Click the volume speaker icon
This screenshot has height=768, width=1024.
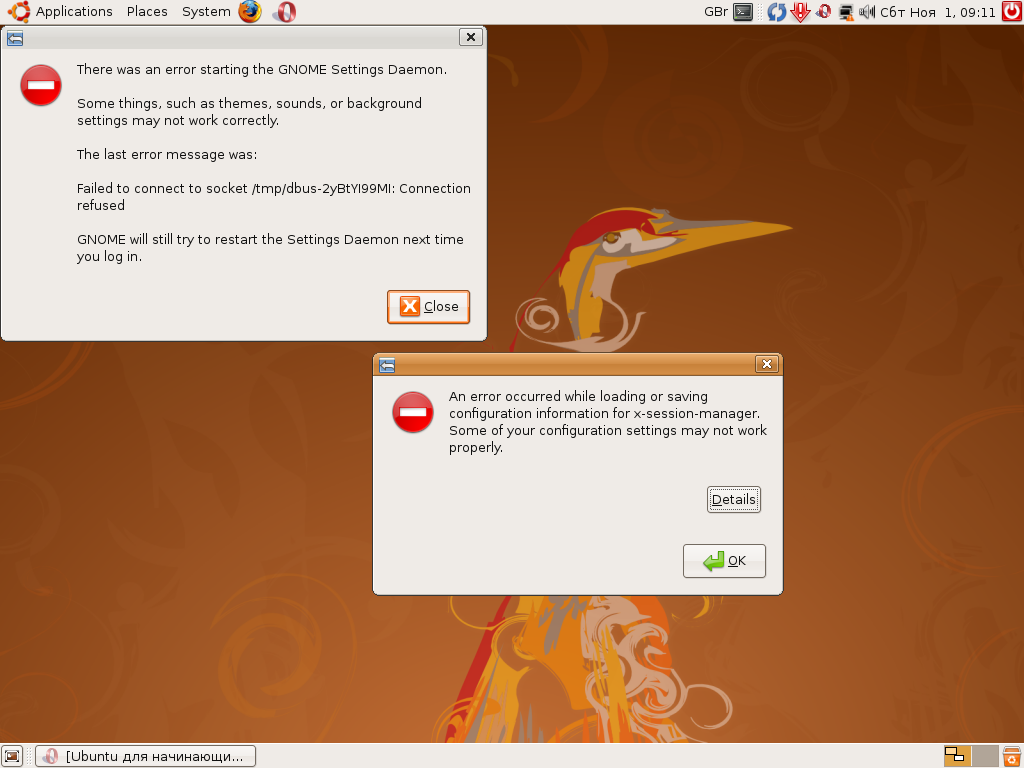[867, 12]
